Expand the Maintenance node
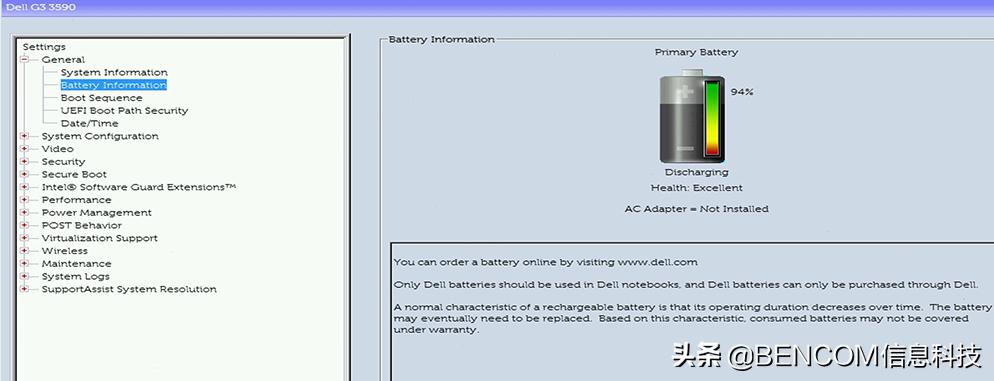The image size is (994, 381). [x=25, y=263]
